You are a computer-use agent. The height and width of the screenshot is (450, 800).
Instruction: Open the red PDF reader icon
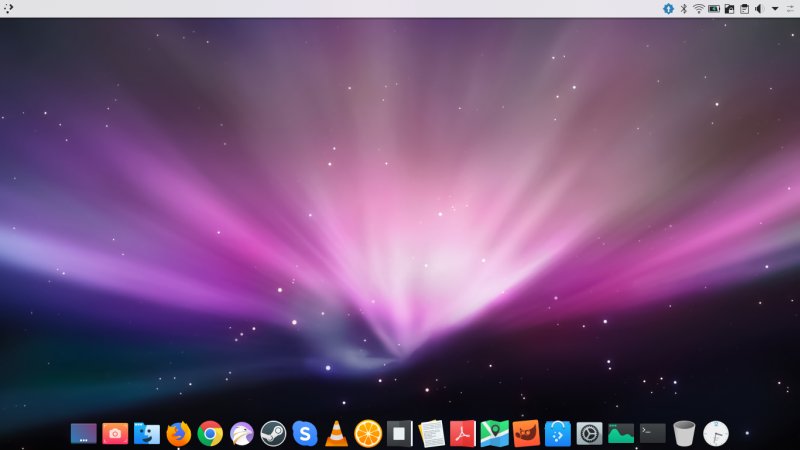tap(462, 433)
